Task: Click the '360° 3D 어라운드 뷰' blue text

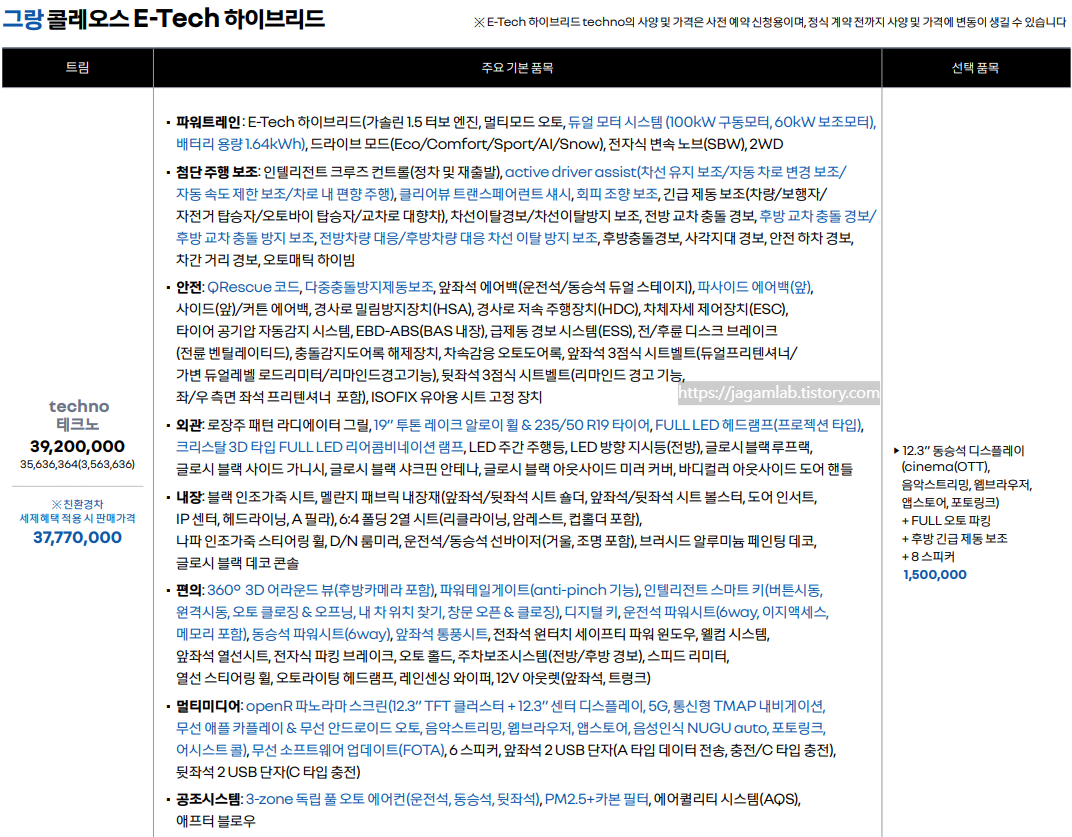Action: click(269, 590)
